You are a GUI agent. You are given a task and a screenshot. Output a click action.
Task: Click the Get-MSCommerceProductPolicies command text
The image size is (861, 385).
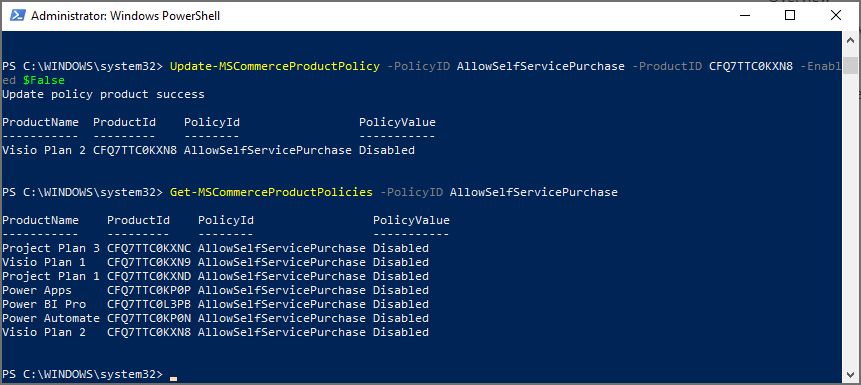271,192
